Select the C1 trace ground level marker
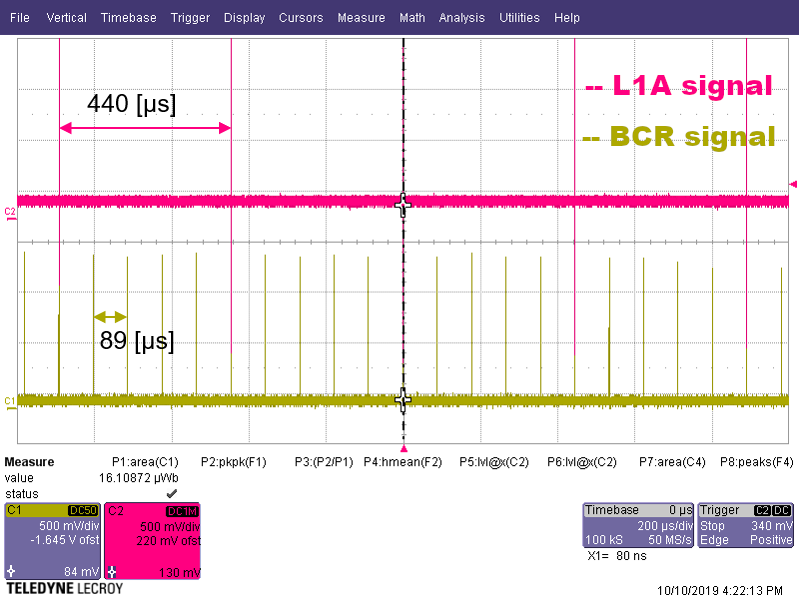Screen dimensions: 799x599 point(10,402)
